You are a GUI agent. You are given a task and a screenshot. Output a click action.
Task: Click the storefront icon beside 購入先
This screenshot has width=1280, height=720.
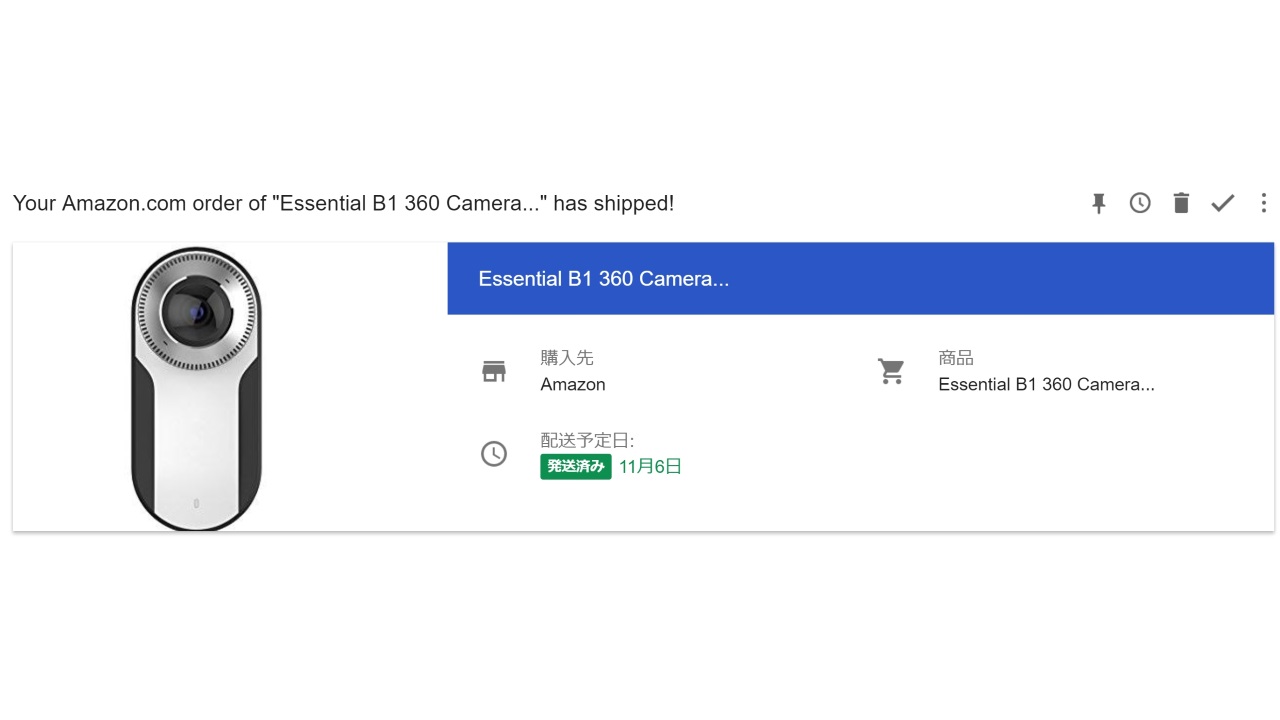pyautogui.click(x=494, y=371)
